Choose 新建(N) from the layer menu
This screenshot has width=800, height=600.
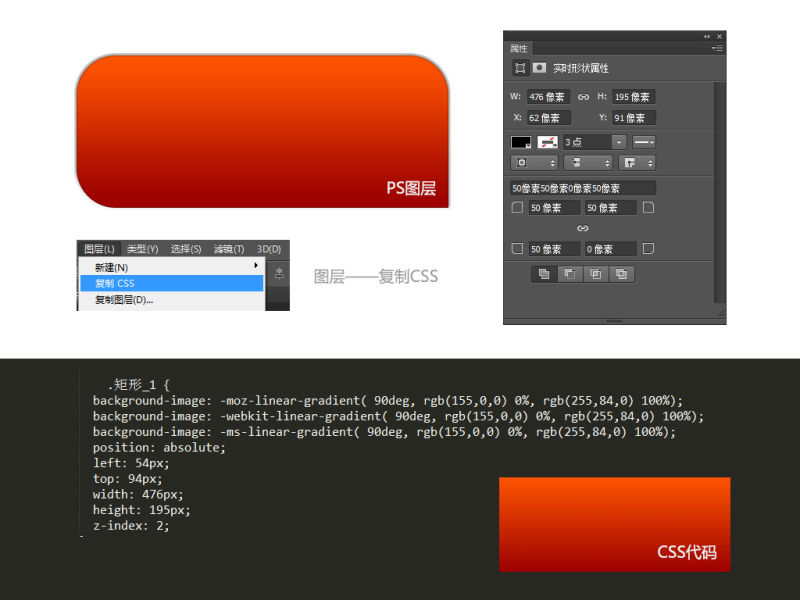(171, 267)
